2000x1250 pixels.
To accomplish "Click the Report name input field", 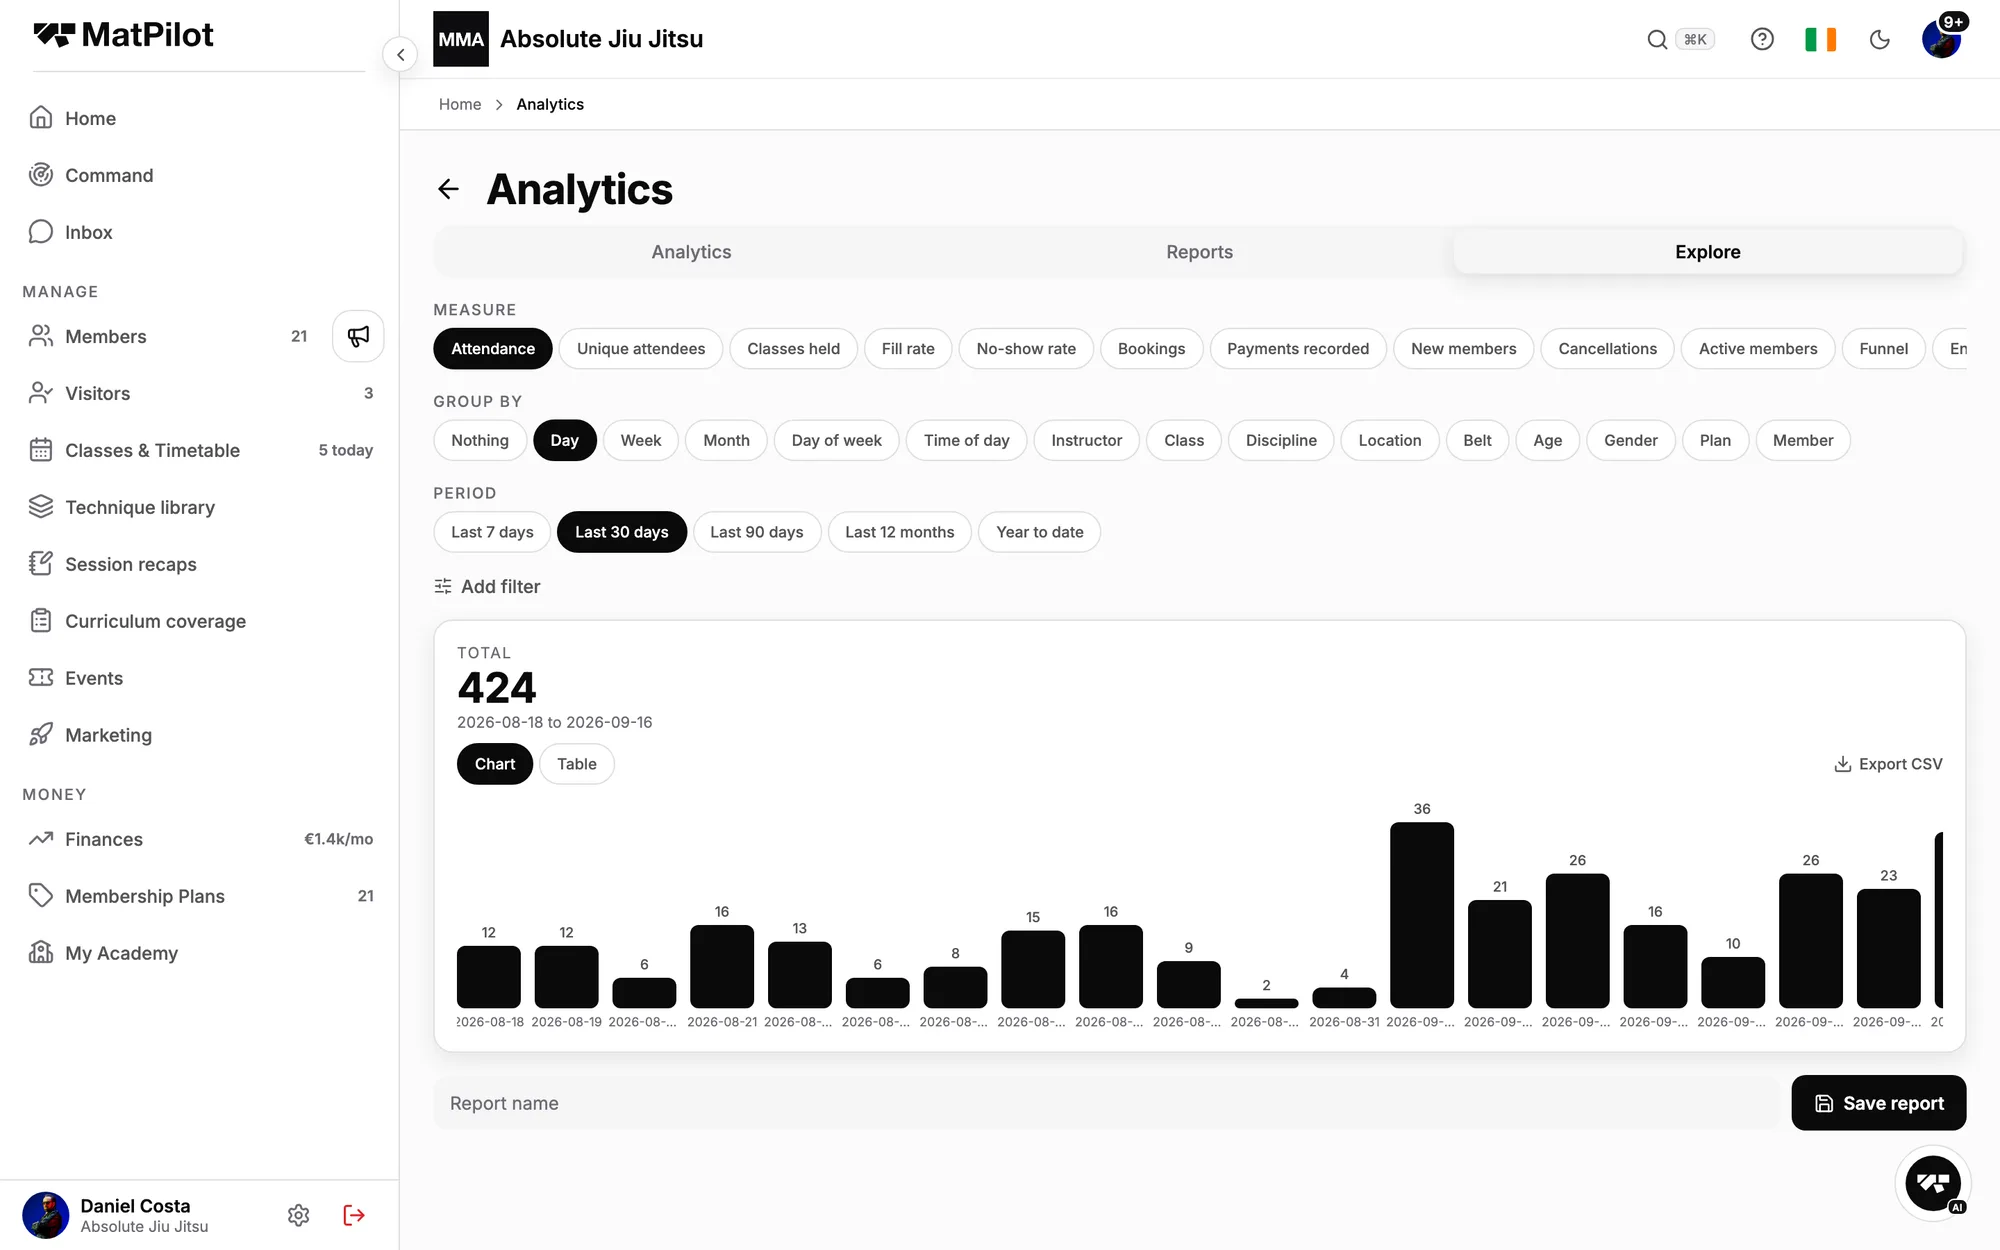I will pos(1106,1103).
